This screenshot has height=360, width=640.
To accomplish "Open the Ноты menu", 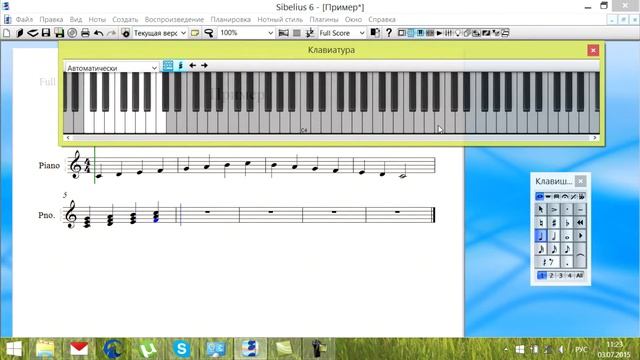I will pos(97,19).
